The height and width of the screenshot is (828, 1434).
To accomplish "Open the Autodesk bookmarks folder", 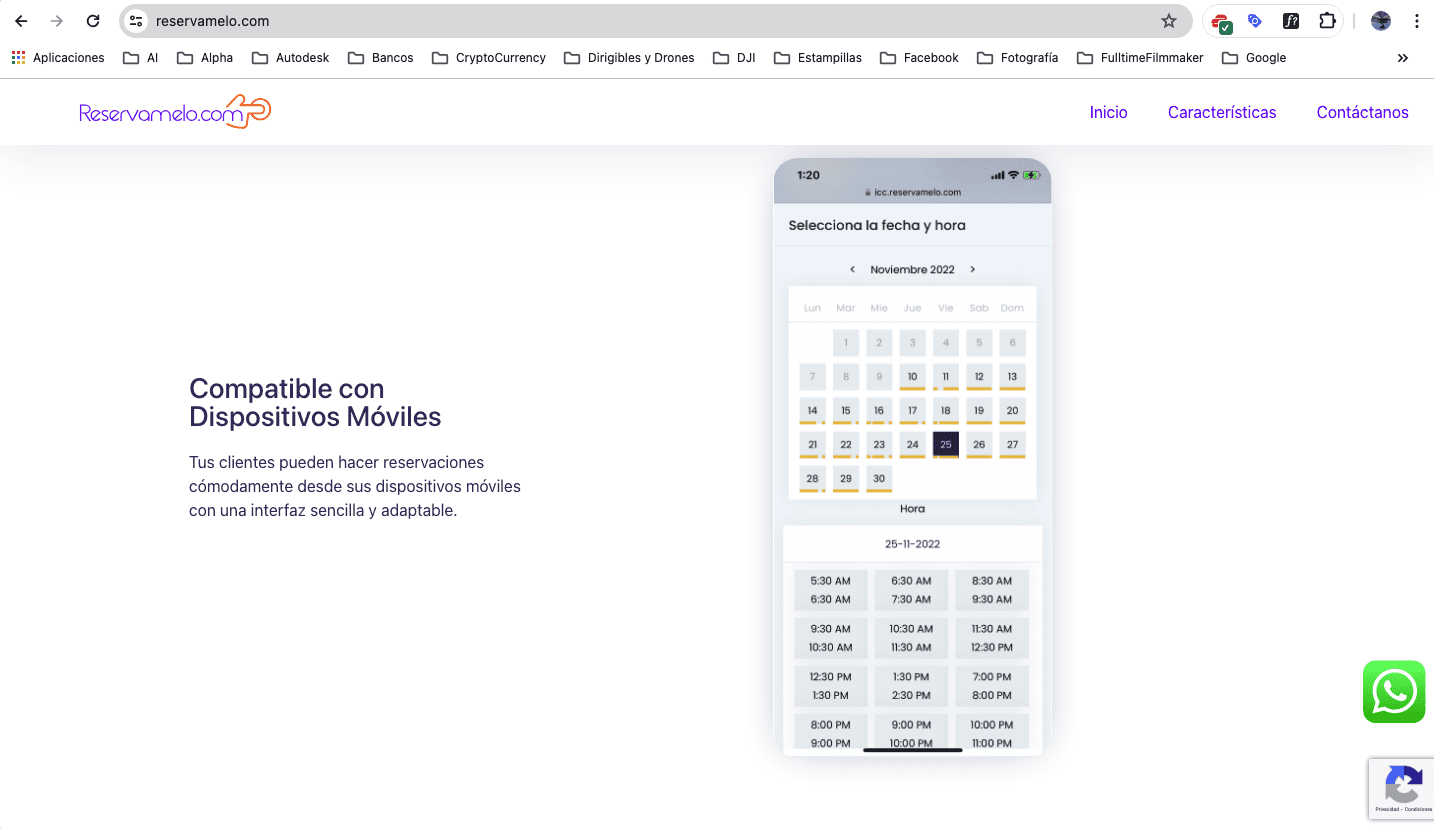I will (x=290, y=58).
